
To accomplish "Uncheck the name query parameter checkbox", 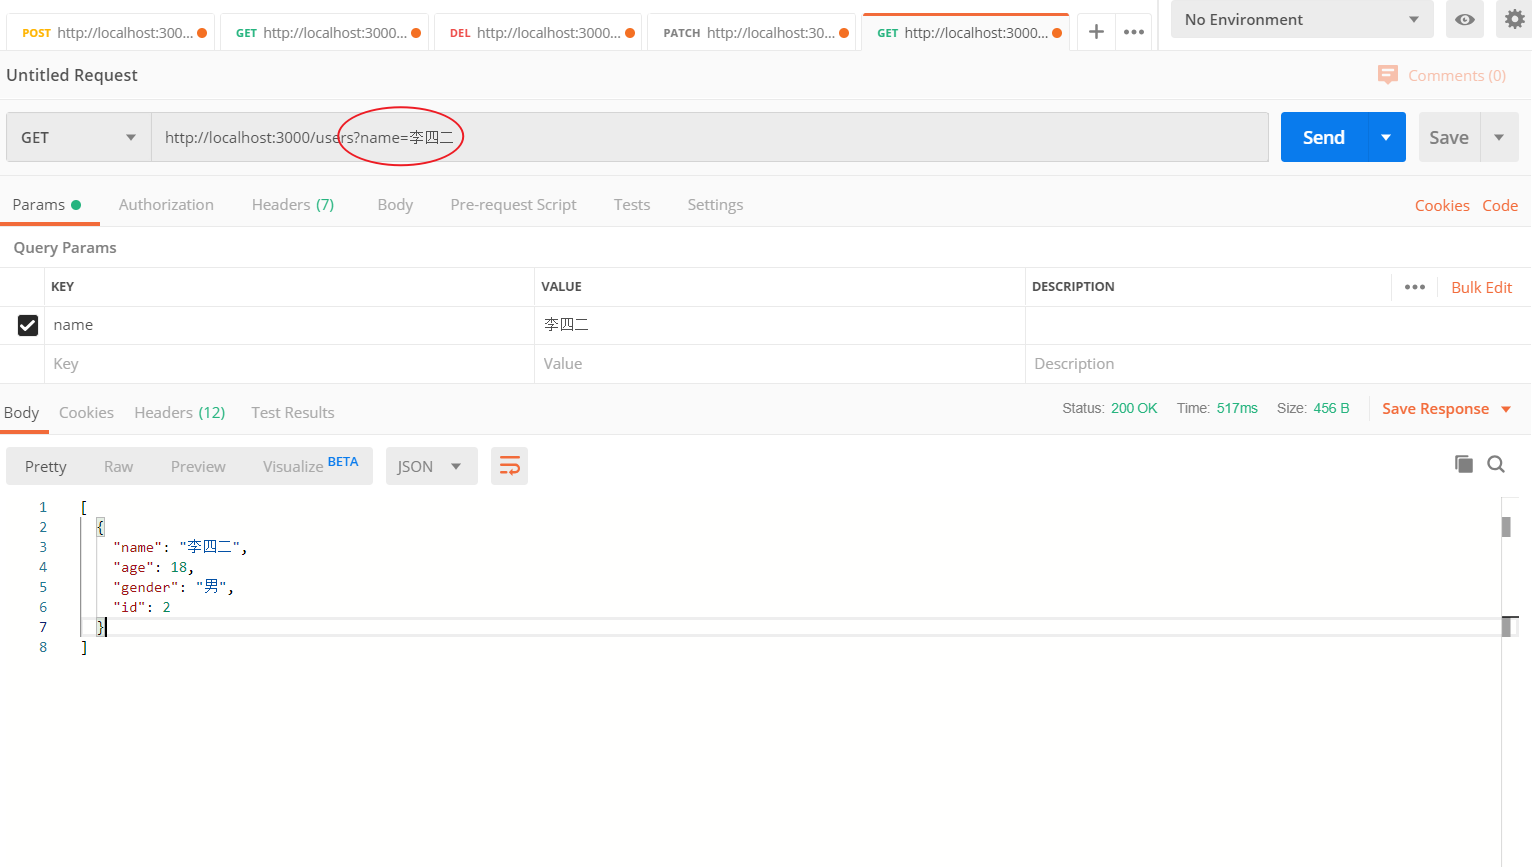I will tap(28, 325).
